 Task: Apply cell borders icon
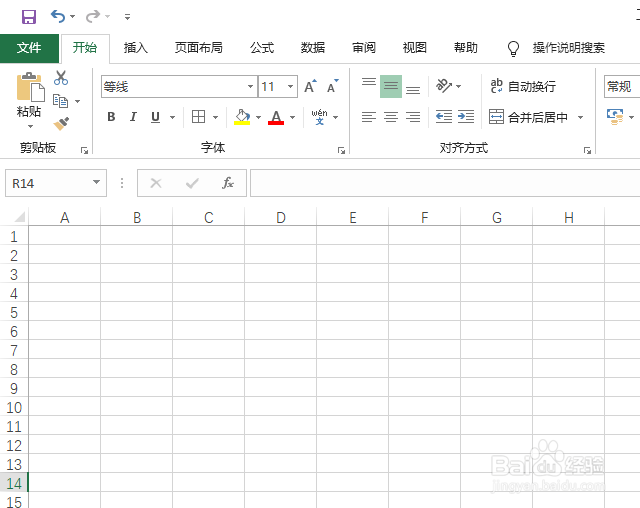click(199, 117)
